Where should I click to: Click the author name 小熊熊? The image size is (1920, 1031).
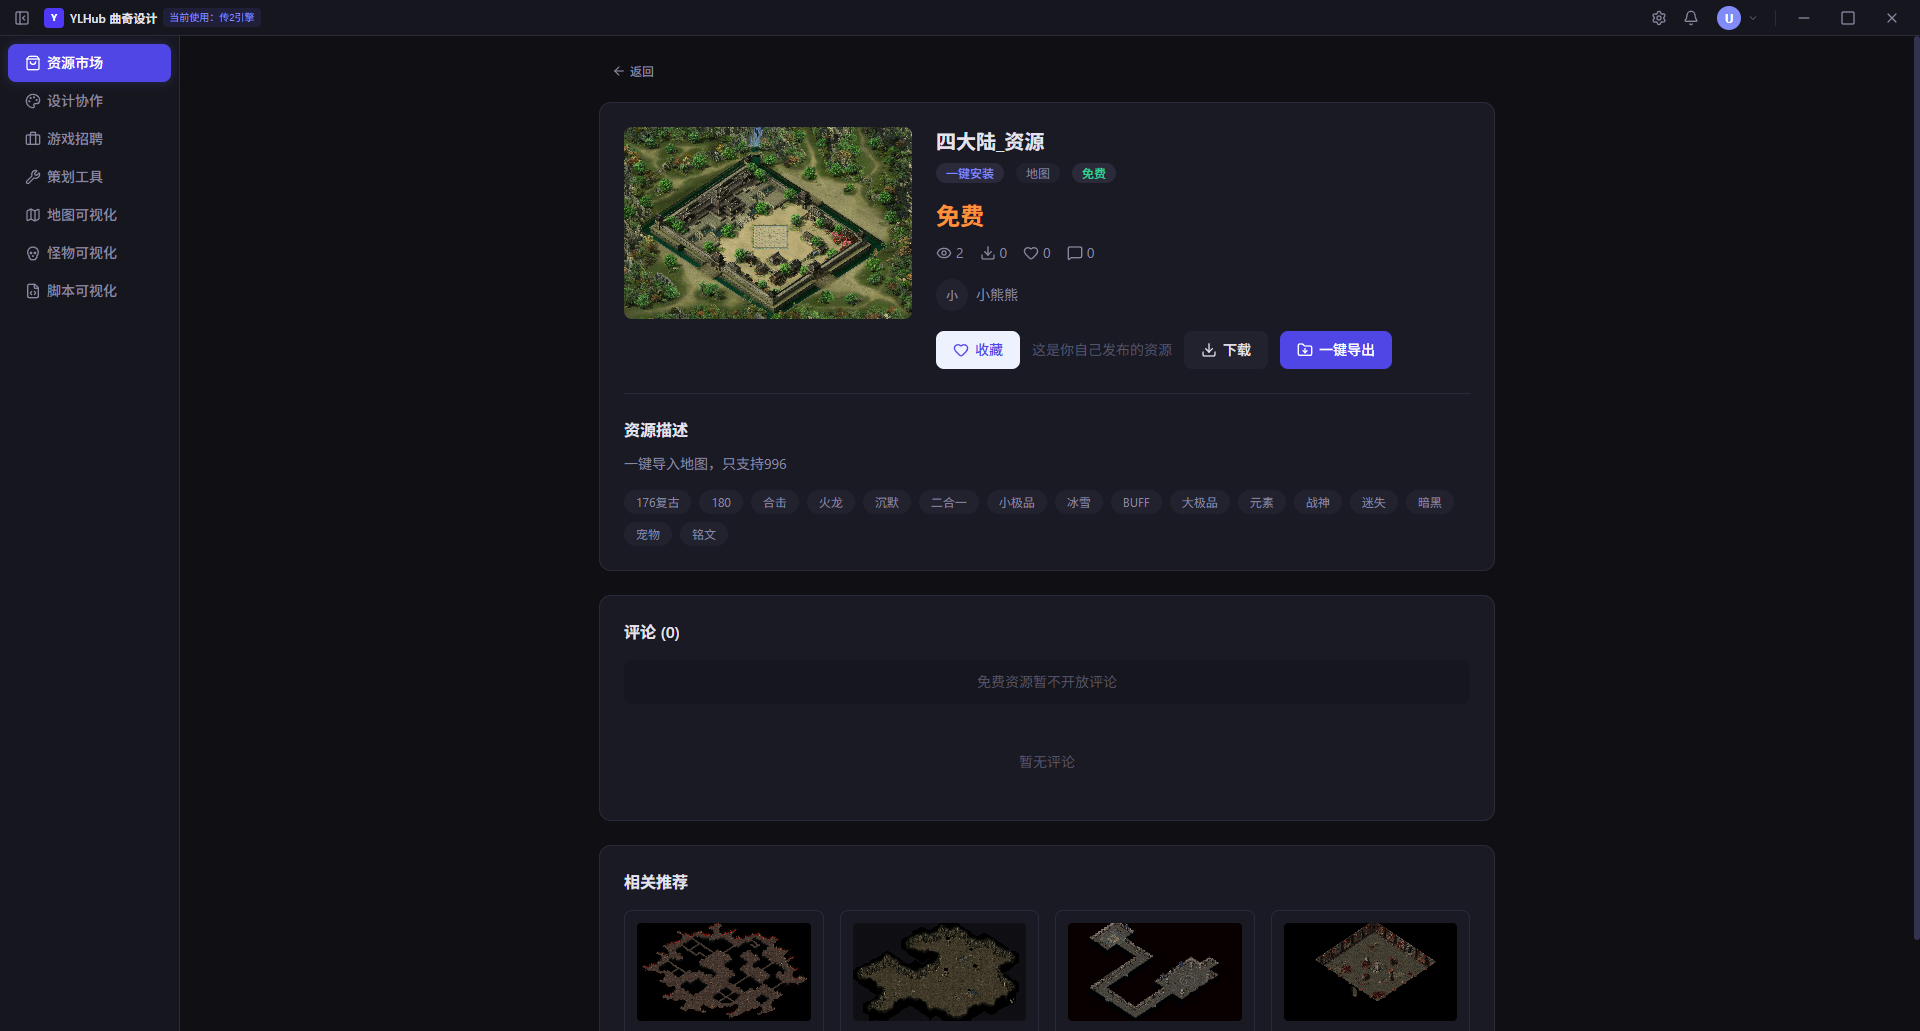click(x=997, y=295)
